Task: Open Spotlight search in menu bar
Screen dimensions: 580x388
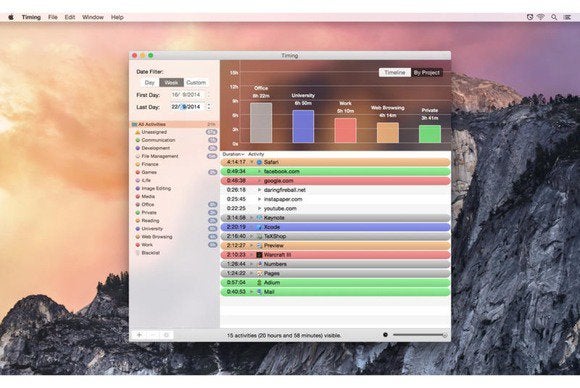Action: 554,17
